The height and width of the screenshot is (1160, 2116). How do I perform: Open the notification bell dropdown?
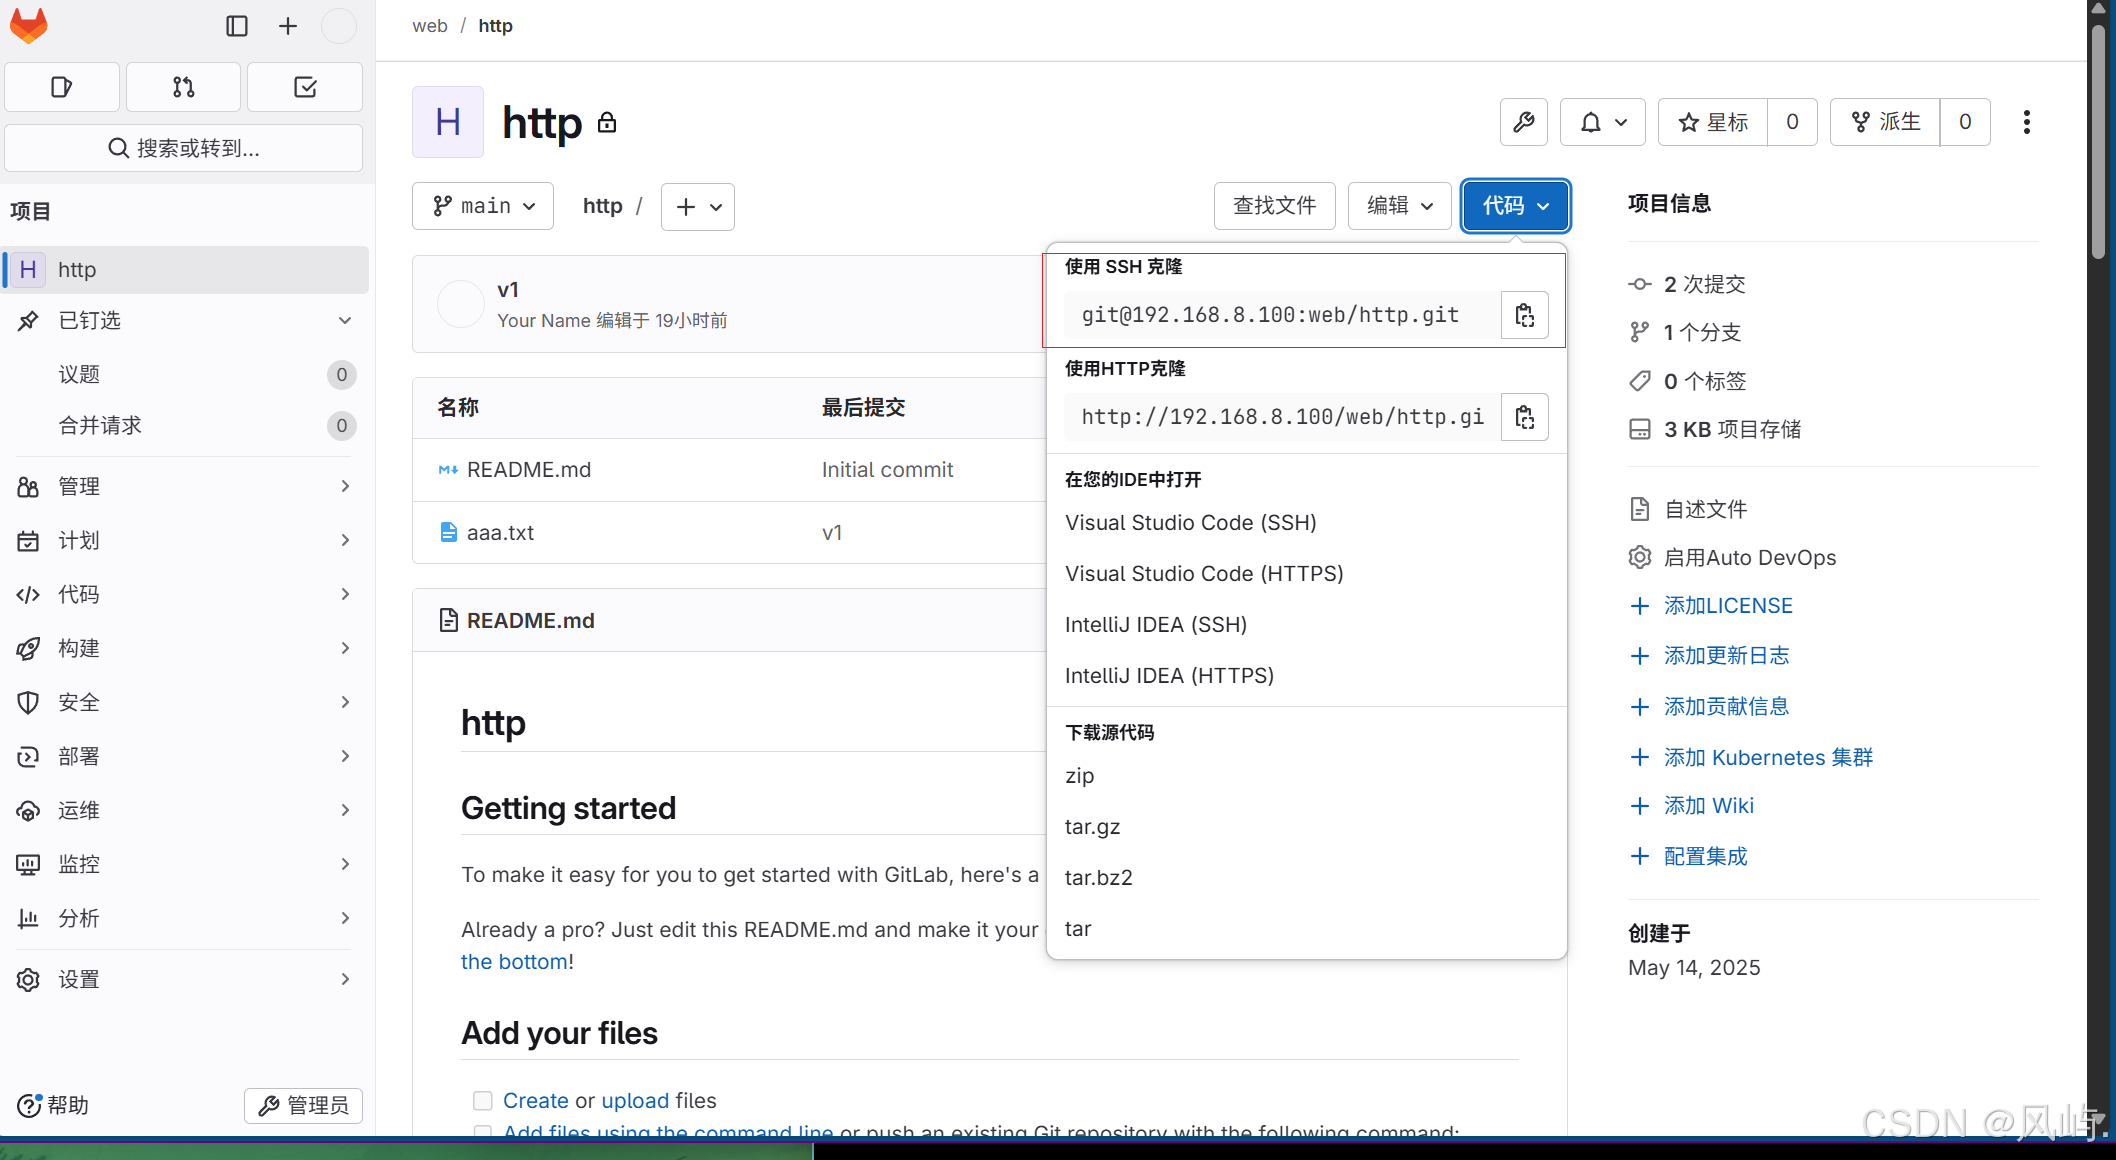(1602, 122)
